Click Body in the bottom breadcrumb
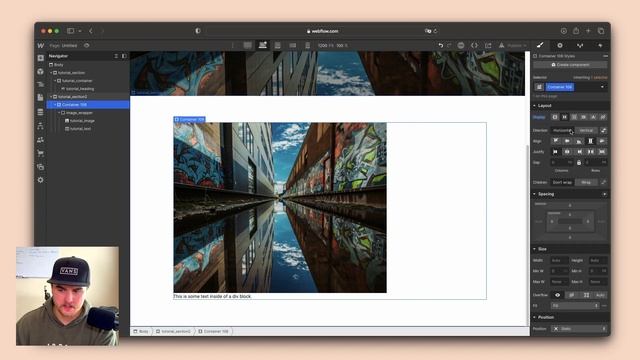 click(141, 331)
